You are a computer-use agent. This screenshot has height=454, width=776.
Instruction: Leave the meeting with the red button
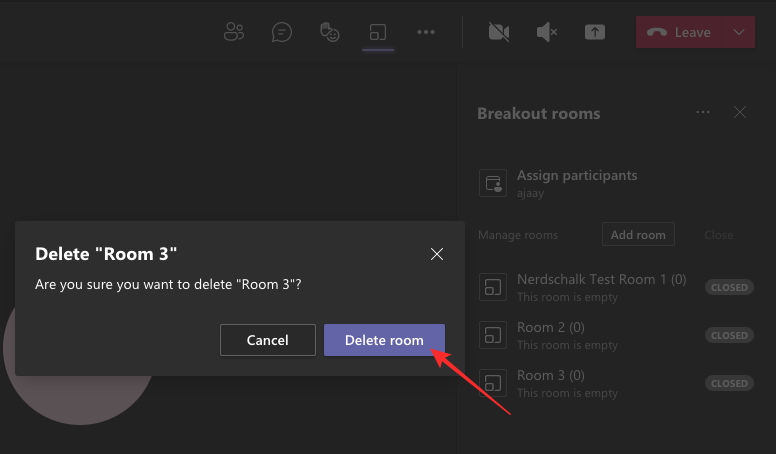(x=678, y=32)
